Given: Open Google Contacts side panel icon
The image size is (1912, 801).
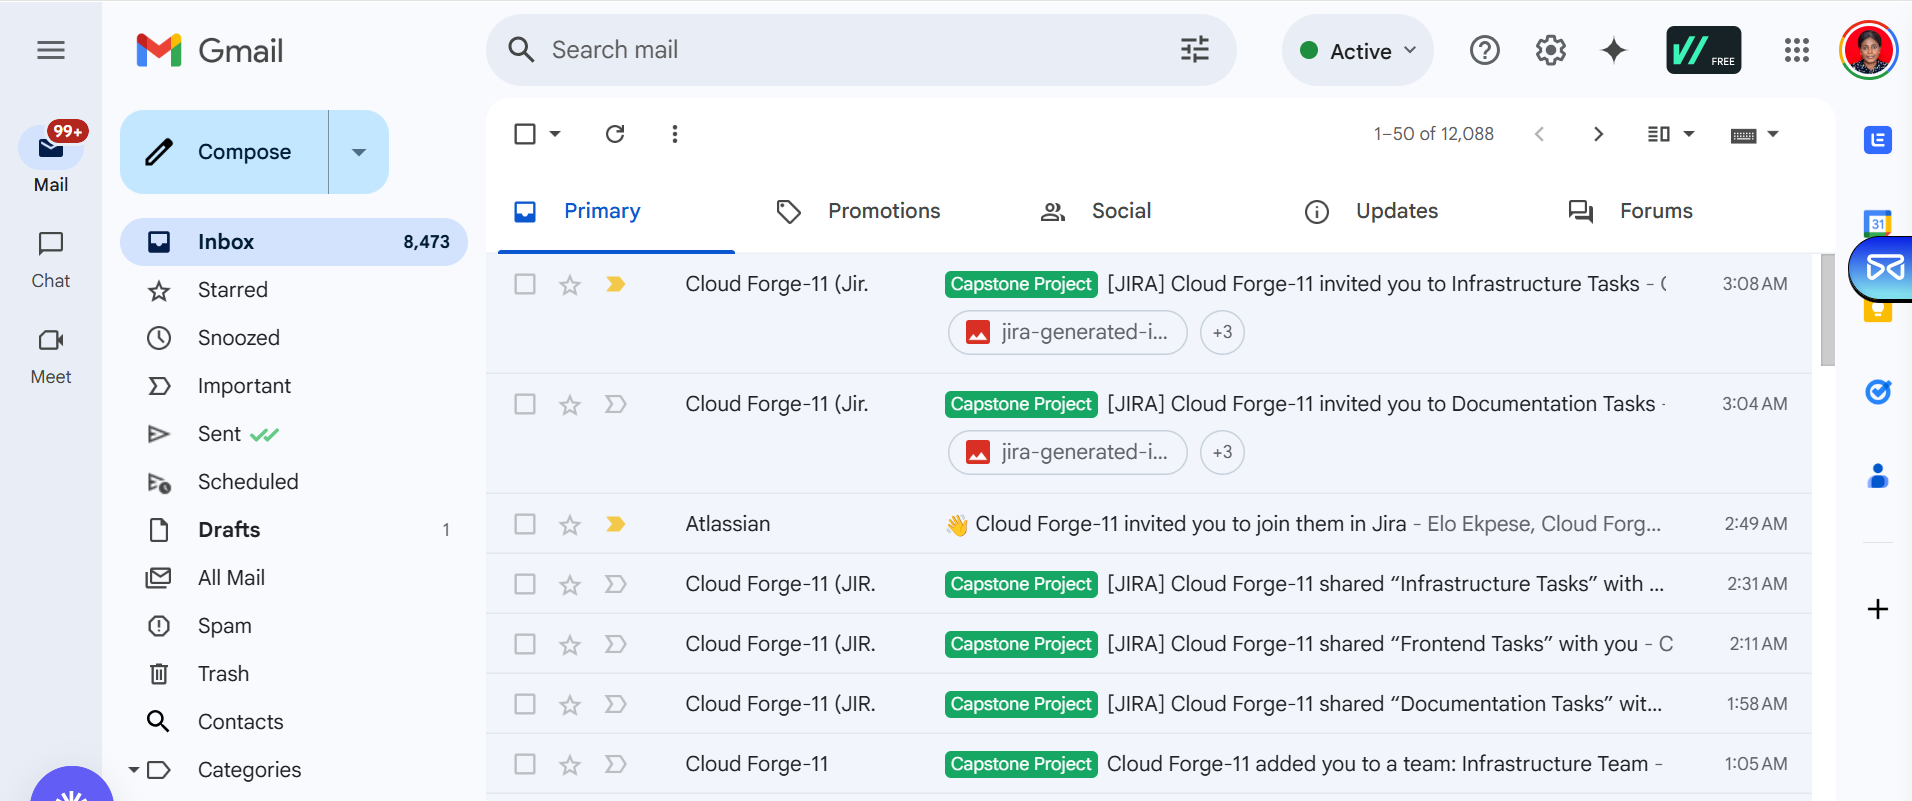Looking at the screenshot, I should coord(1878,476).
